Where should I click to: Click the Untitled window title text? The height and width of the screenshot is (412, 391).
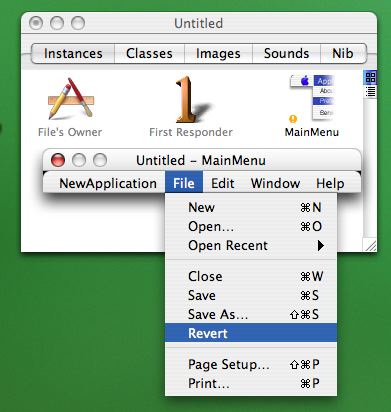click(x=198, y=23)
